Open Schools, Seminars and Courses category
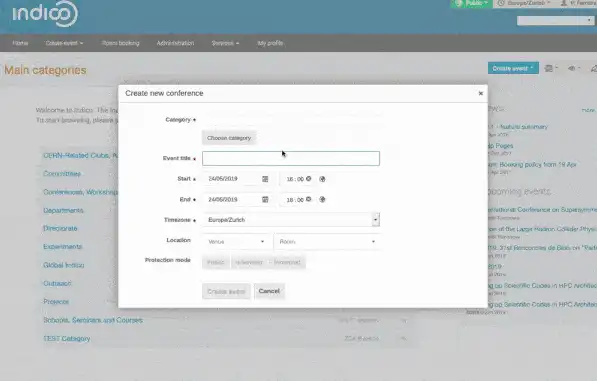The width and height of the screenshot is (597, 381). [93, 320]
